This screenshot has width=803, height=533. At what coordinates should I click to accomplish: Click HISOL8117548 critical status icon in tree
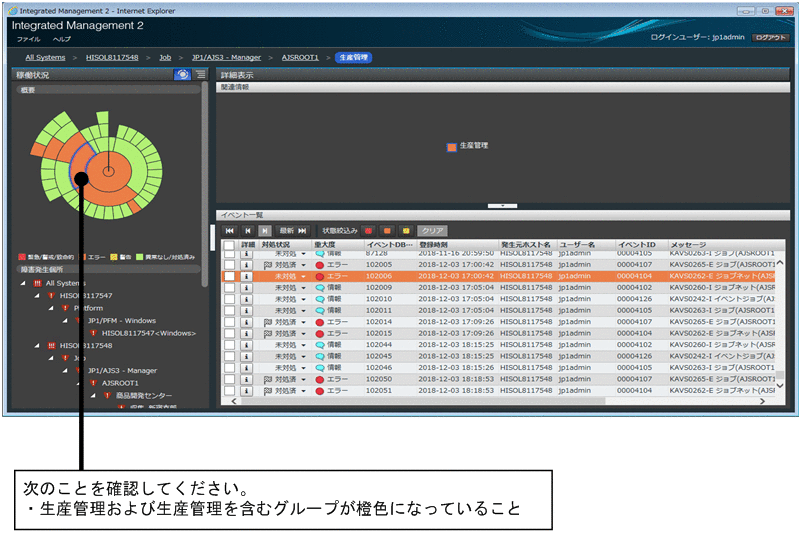pos(51,346)
